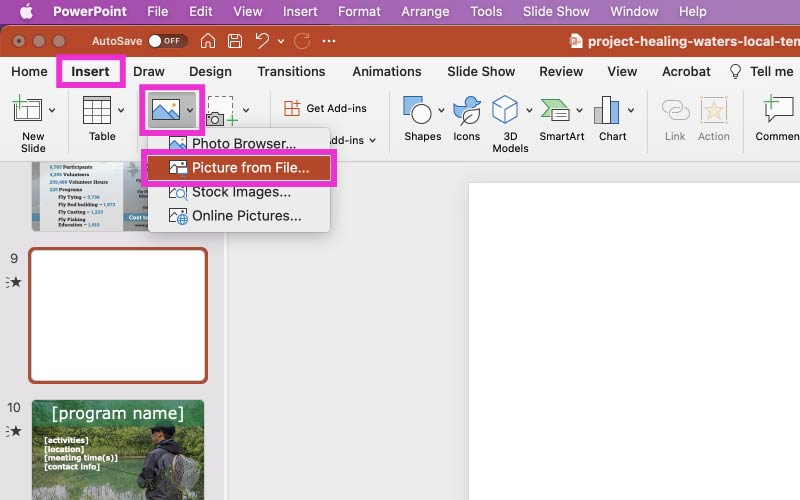Click the Home icon in the title bar
Viewport: 800px width, 500px height.
coord(208,41)
